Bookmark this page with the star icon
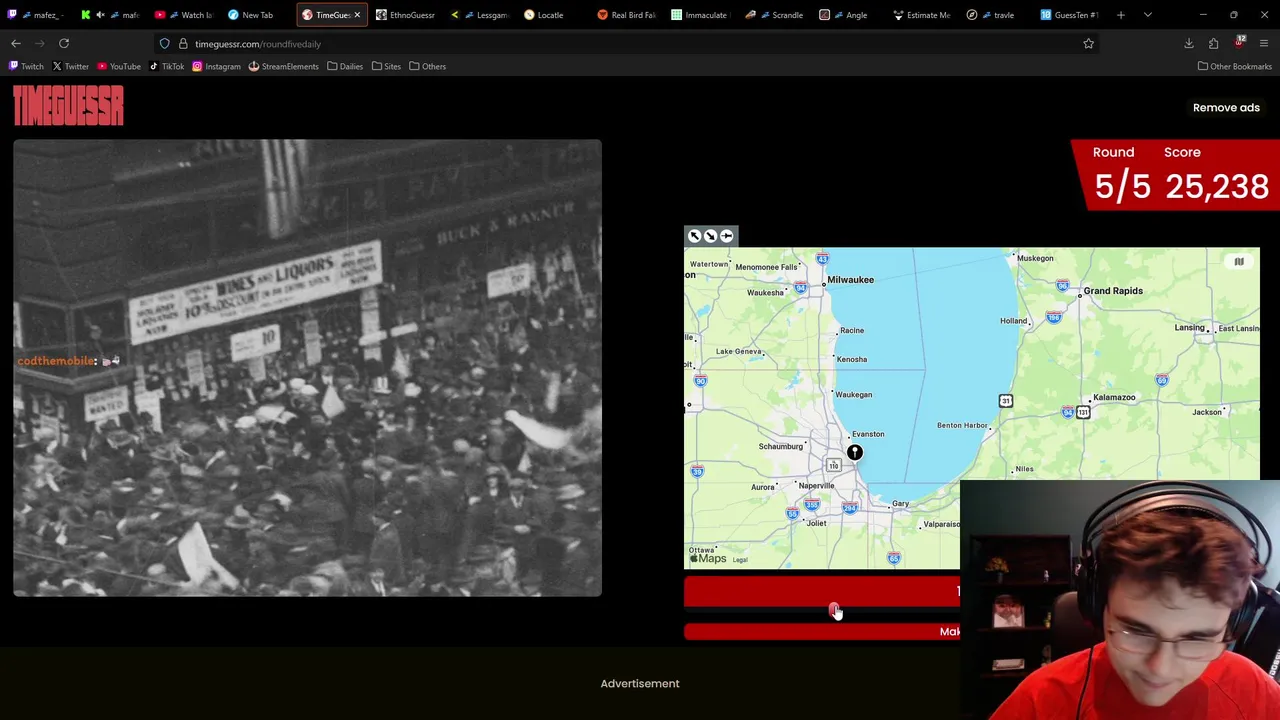 (1088, 43)
